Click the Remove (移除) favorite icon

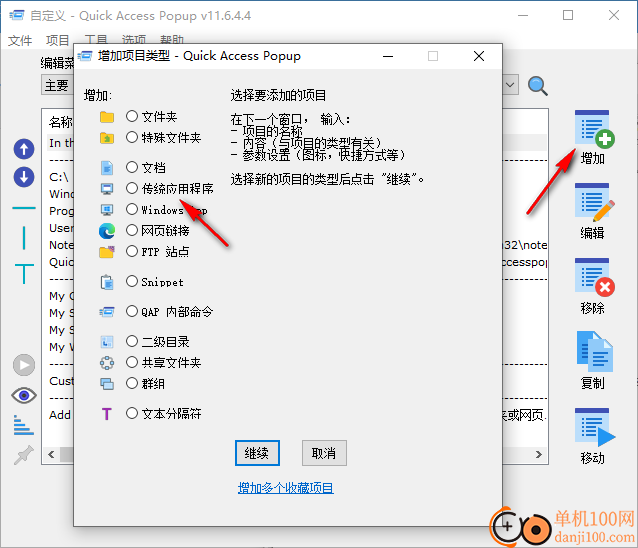pyautogui.click(x=594, y=277)
